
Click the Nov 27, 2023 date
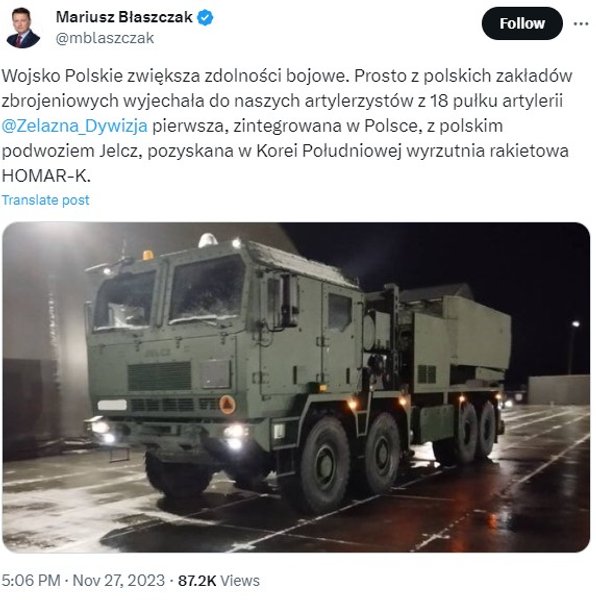click(119, 580)
